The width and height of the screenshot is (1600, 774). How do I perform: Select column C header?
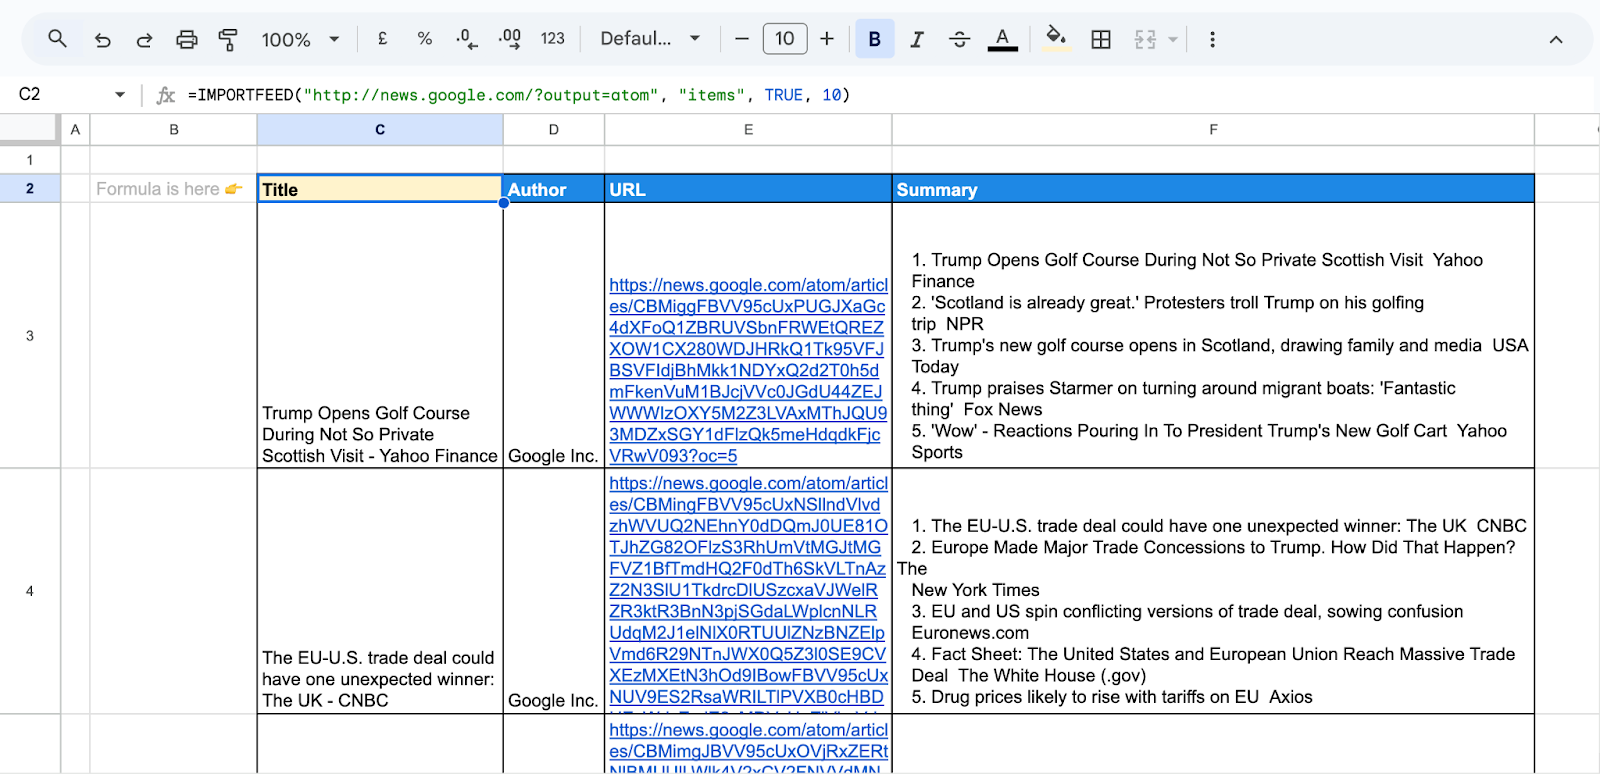click(380, 130)
